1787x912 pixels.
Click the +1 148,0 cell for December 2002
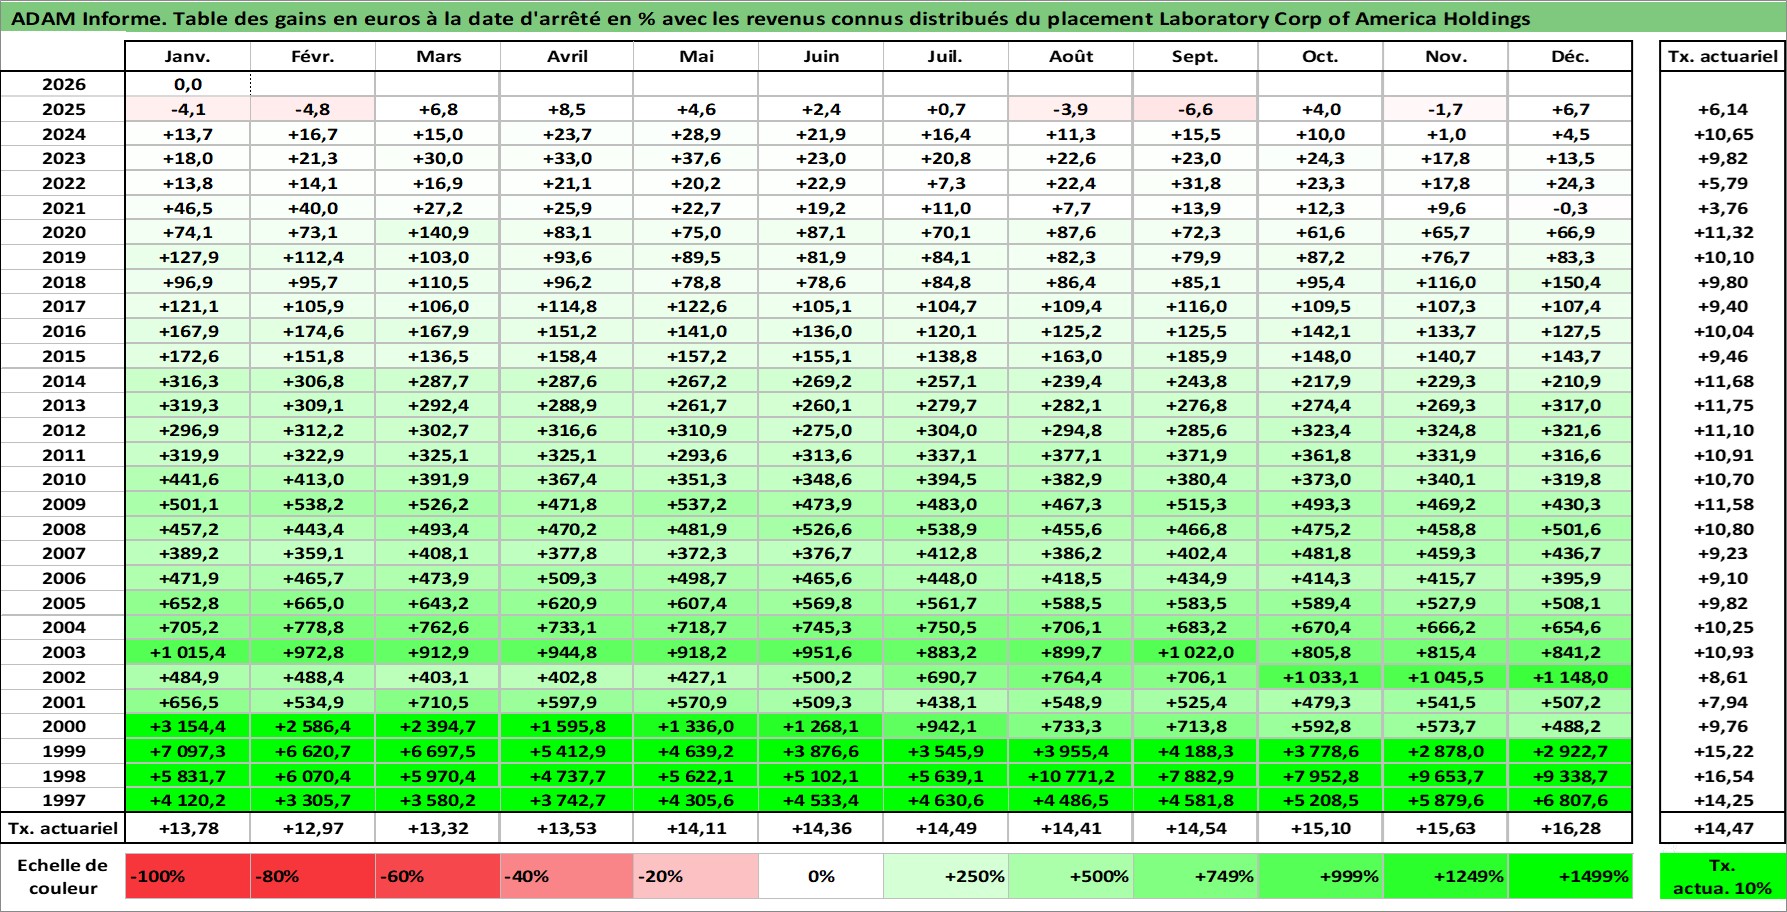1570,677
